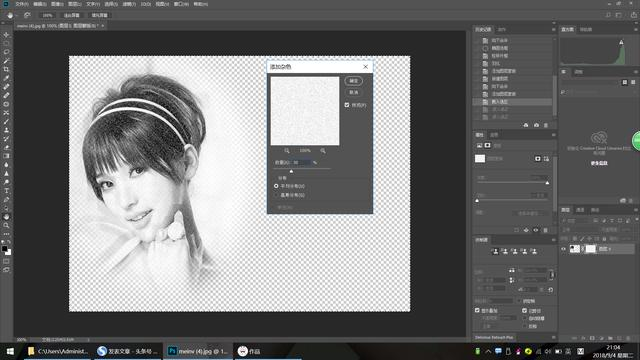Screen dimensions: 640x360
Task: Select the Move tool in the toolbar
Action: 6,35
